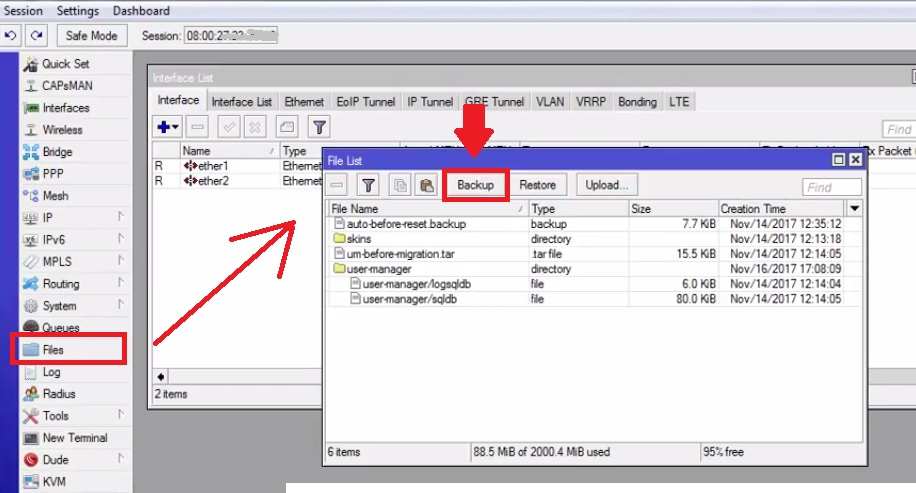Open the add (plus) dropdown in Interface List
916x493 pixels.
click(x=167, y=127)
